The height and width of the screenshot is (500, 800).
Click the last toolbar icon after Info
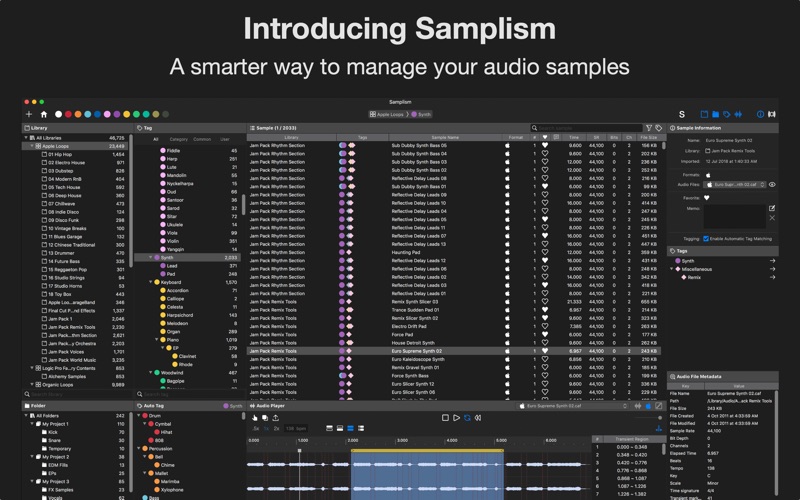coord(772,114)
